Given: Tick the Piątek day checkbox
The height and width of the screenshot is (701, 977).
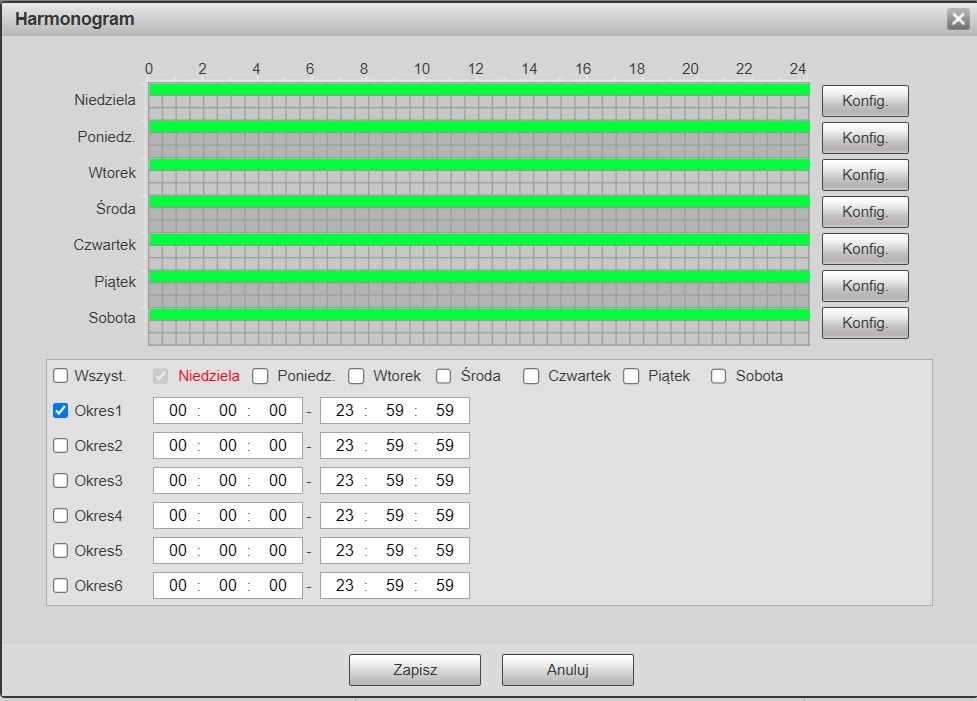Looking at the screenshot, I should click(631, 376).
